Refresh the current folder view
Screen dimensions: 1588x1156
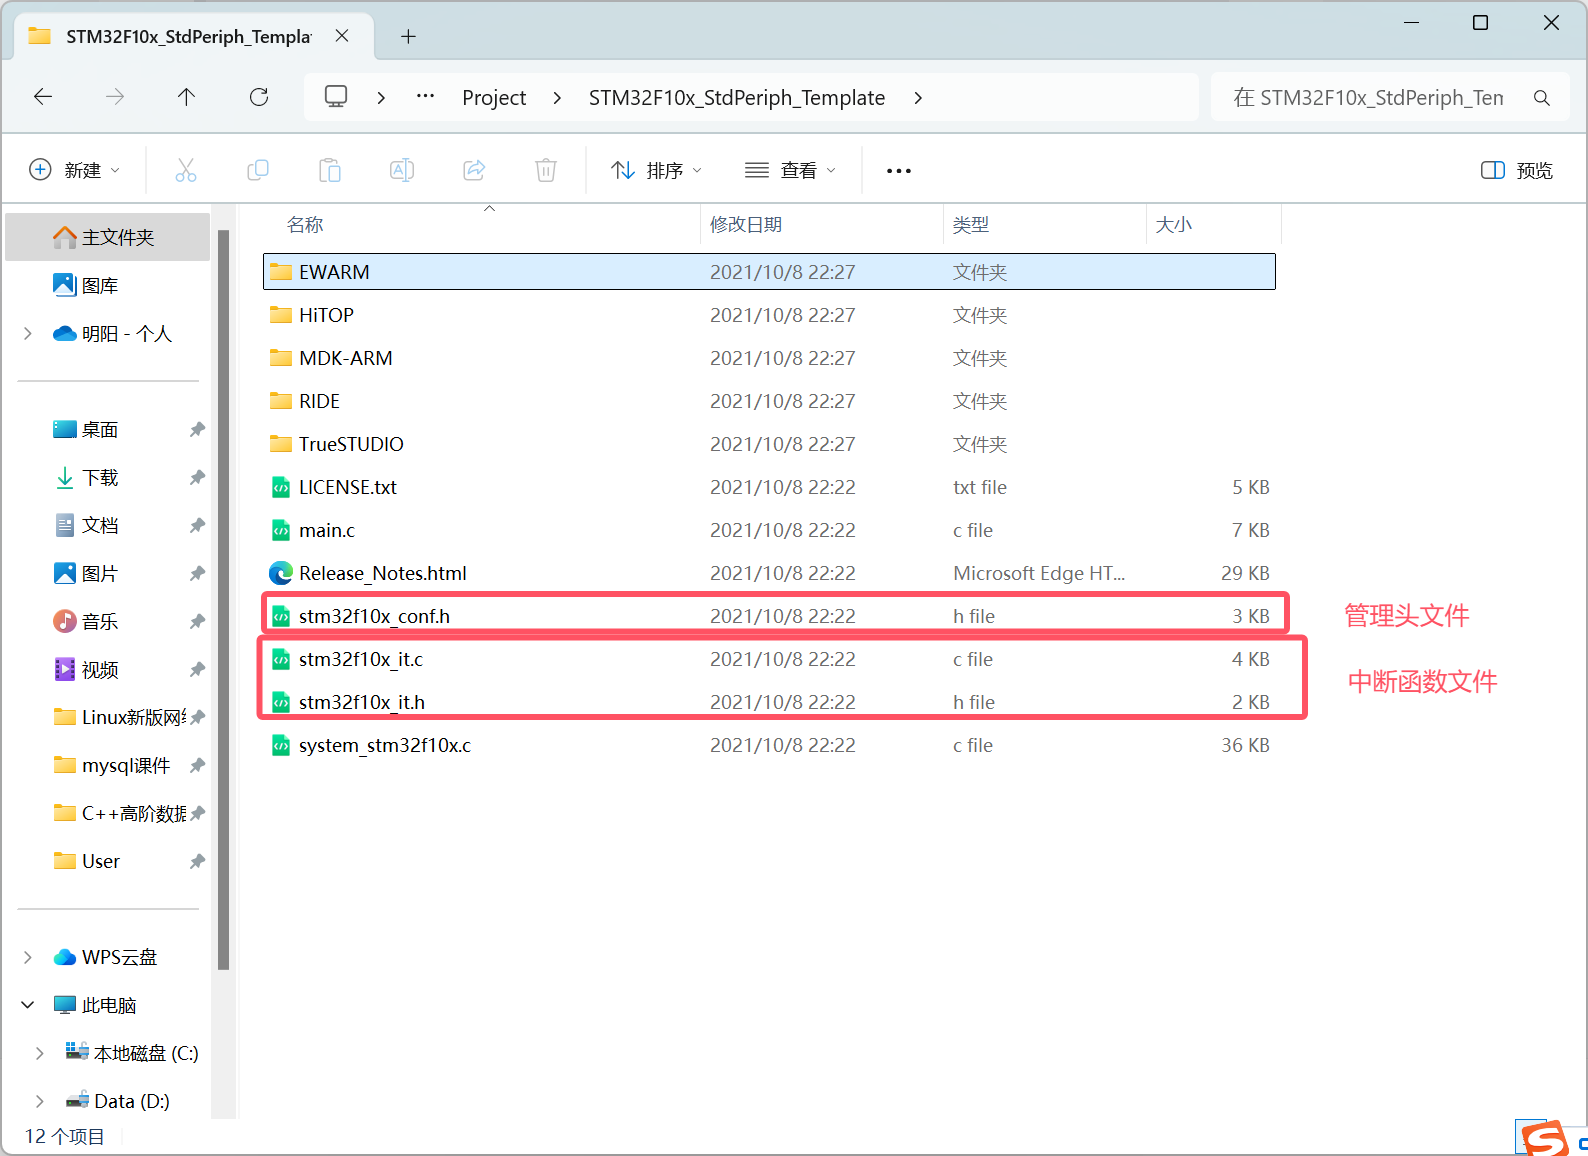pos(259,97)
